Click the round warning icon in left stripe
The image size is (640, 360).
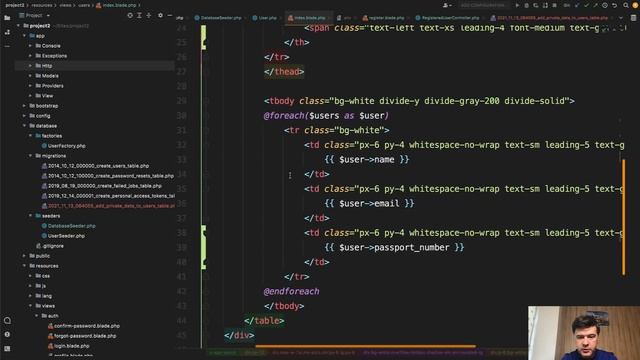coord(7,334)
